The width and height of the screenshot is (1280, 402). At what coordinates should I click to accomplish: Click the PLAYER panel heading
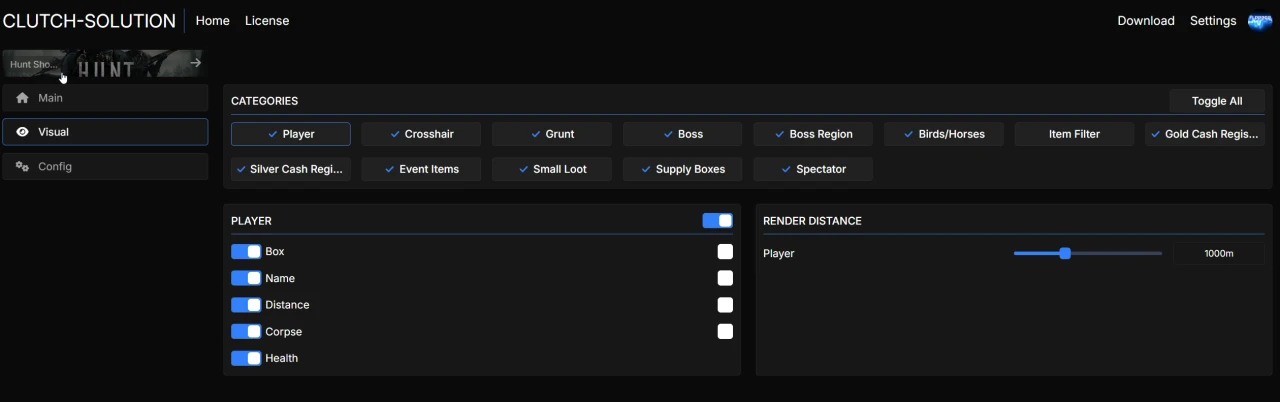(x=251, y=221)
